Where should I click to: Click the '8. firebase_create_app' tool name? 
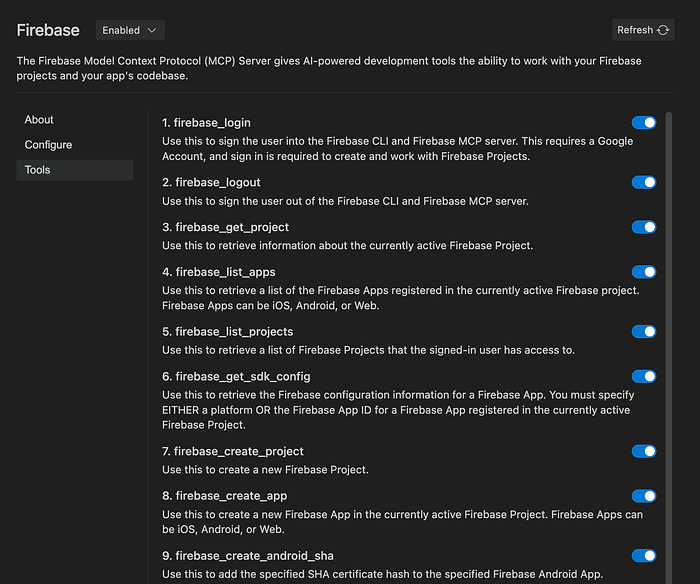[x=225, y=496]
